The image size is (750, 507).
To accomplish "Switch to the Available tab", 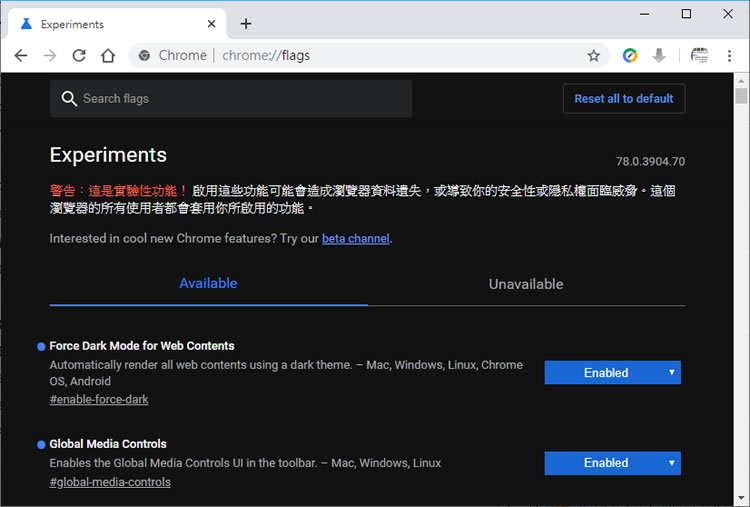I will [x=208, y=284].
